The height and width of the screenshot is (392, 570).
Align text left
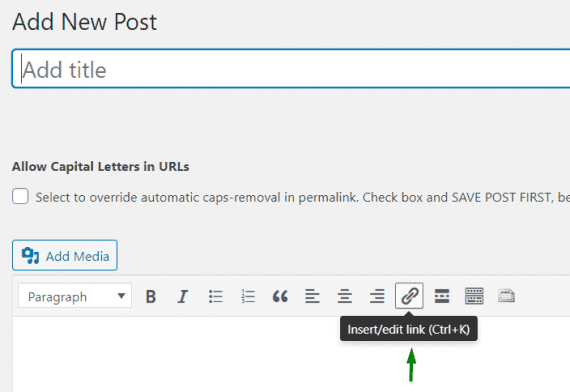[312, 296]
